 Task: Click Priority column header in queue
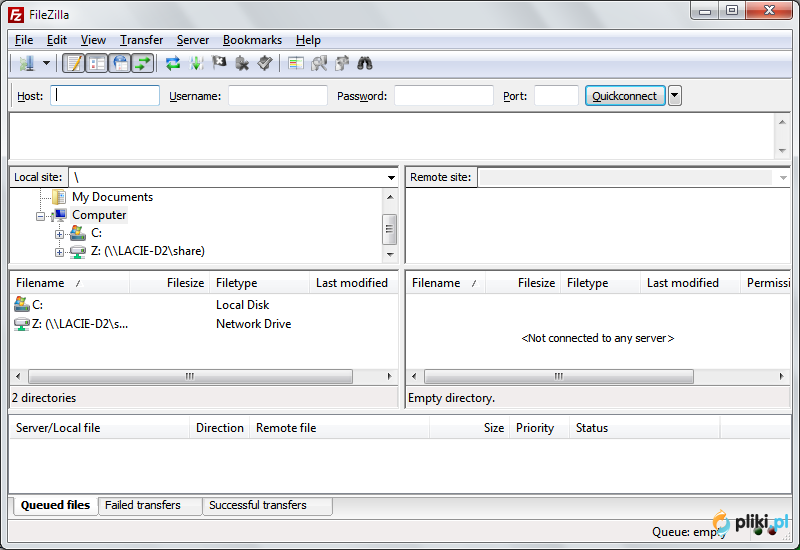(539, 428)
